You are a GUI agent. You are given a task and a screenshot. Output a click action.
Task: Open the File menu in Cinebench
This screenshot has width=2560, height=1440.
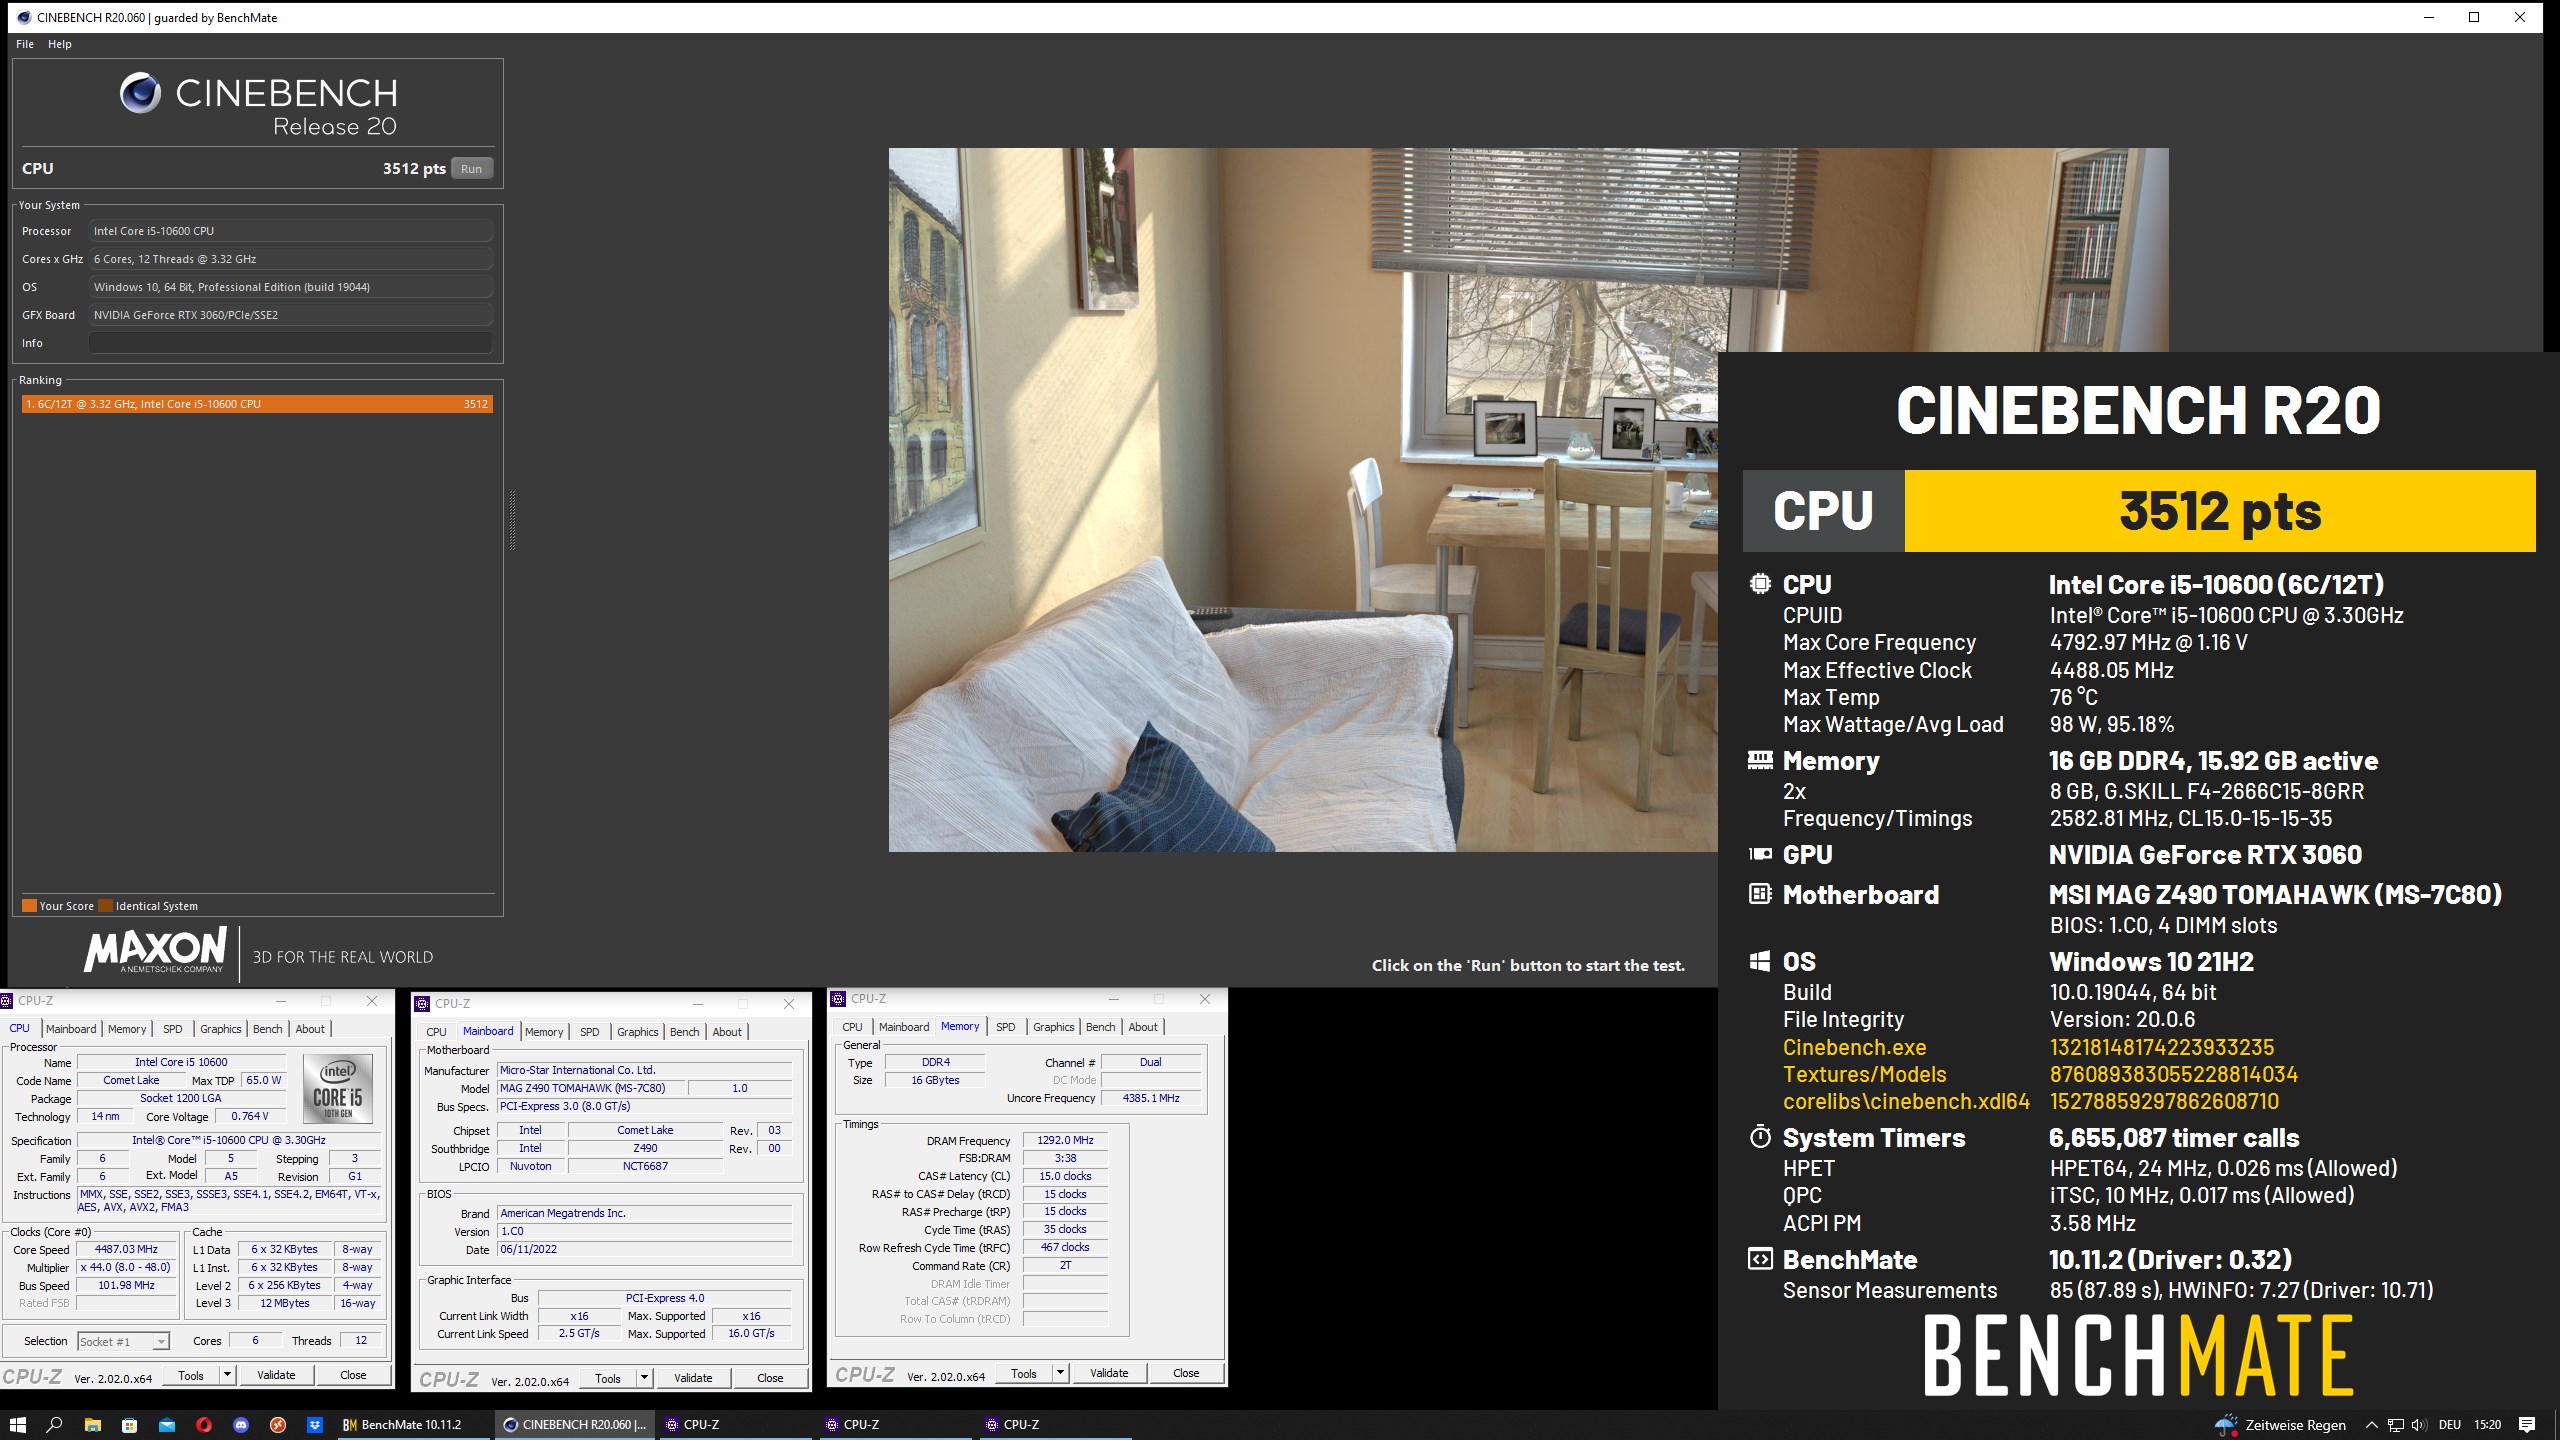pos(25,44)
